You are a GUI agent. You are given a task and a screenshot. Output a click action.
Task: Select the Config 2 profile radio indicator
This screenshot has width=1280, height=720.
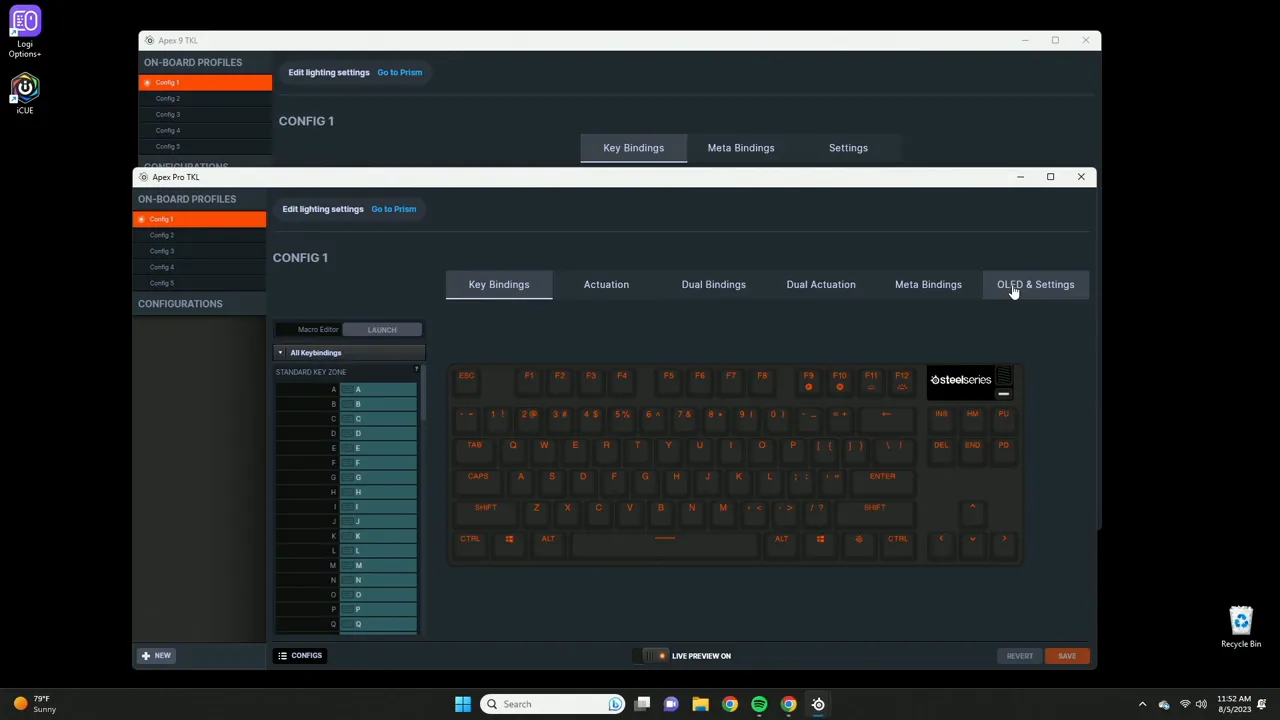[x=142, y=234]
